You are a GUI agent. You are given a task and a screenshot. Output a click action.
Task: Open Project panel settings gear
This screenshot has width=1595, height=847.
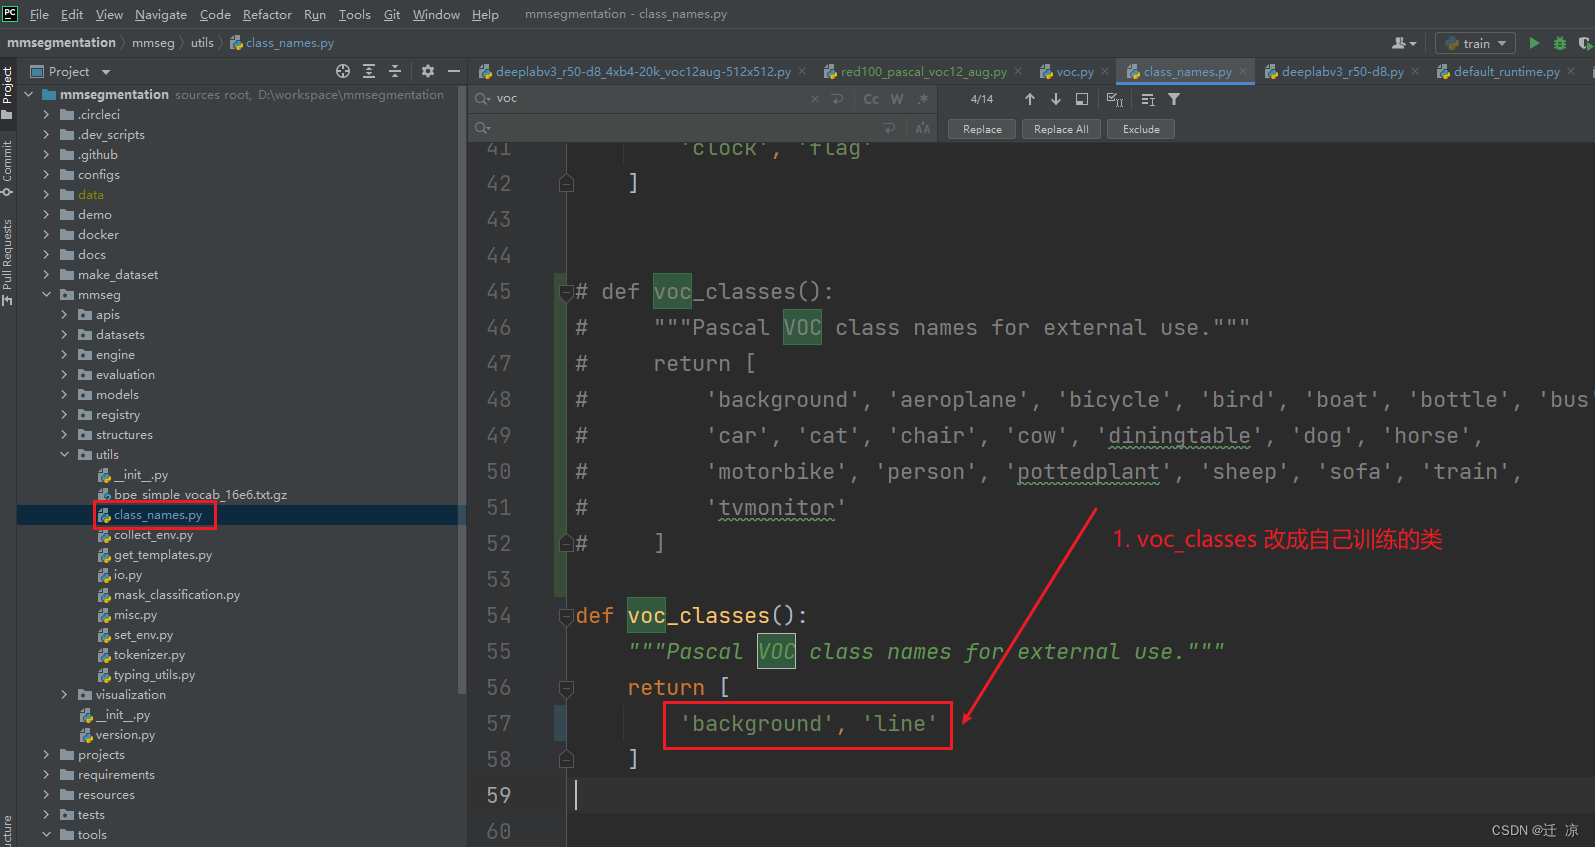[428, 71]
